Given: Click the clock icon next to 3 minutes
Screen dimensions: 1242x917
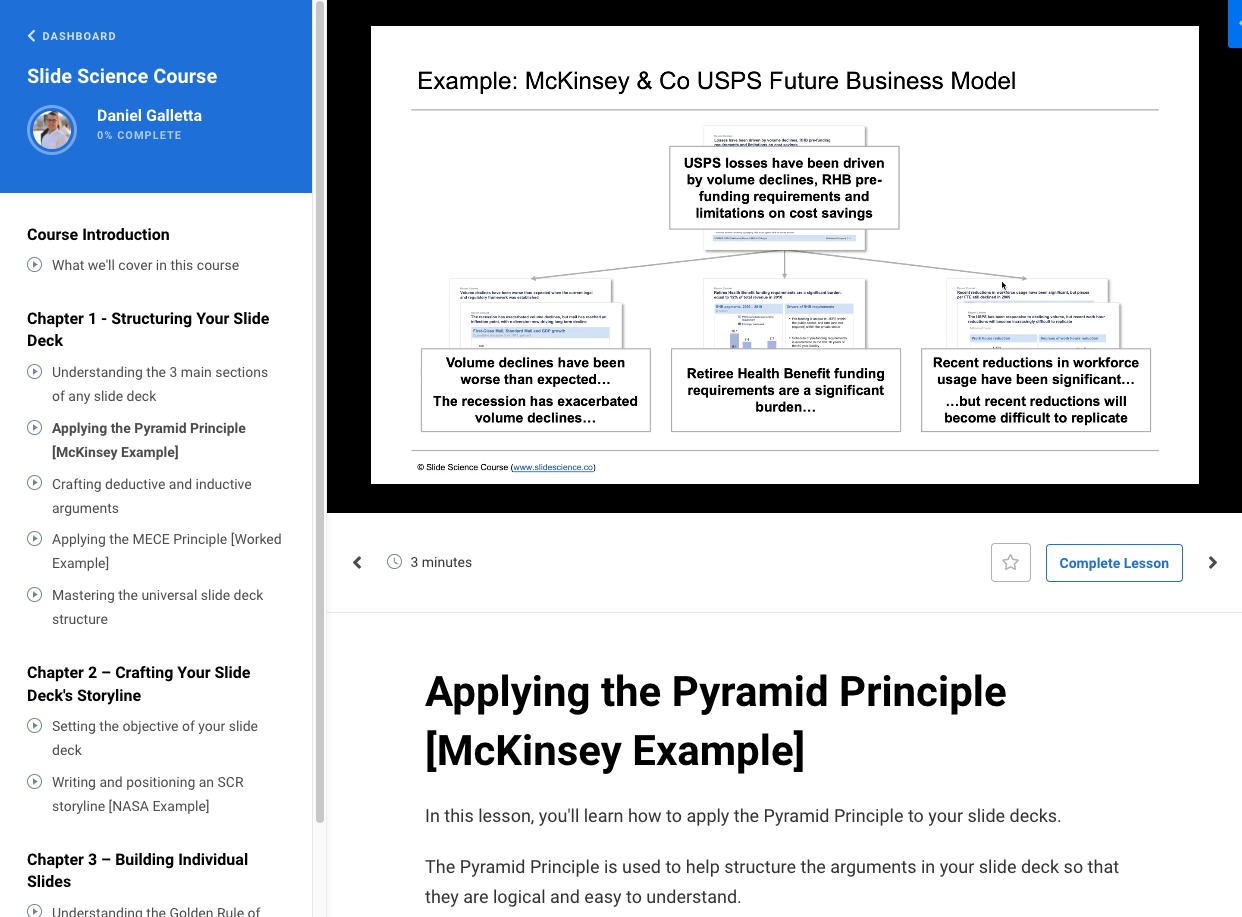Looking at the screenshot, I should tap(395, 562).
